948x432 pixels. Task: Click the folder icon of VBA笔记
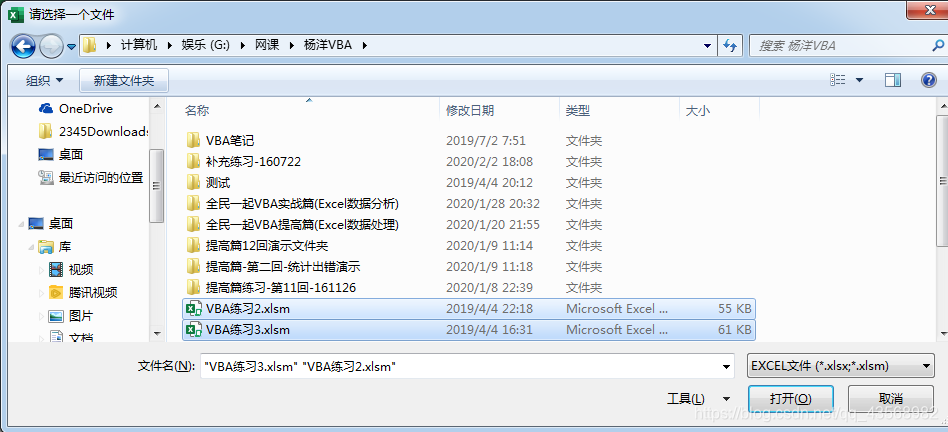pyautogui.click(x=193, y=141)
